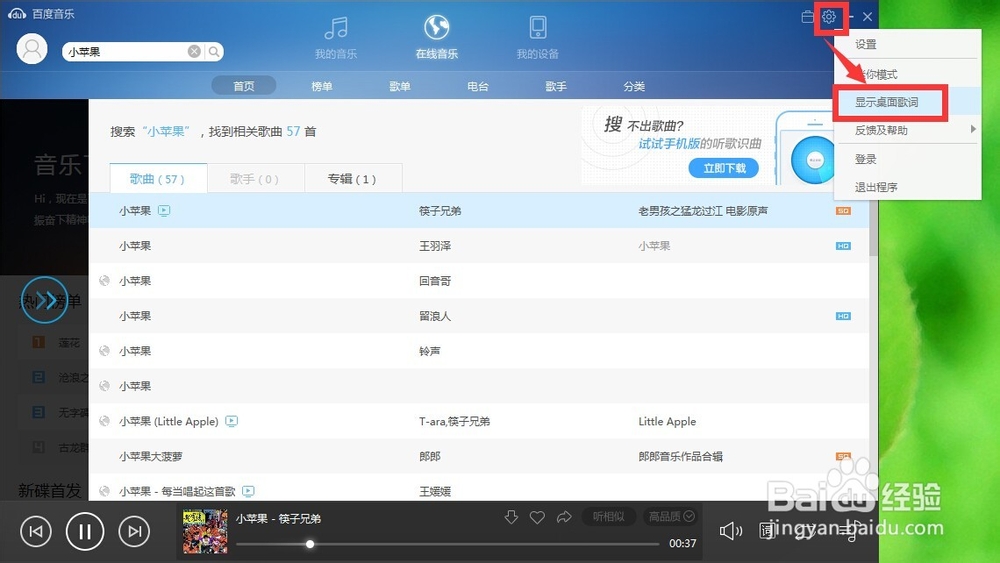Play MV of 小苹果 - 每当唱起这首歌
Screen dimensions: 1000x563
(249, 491)
